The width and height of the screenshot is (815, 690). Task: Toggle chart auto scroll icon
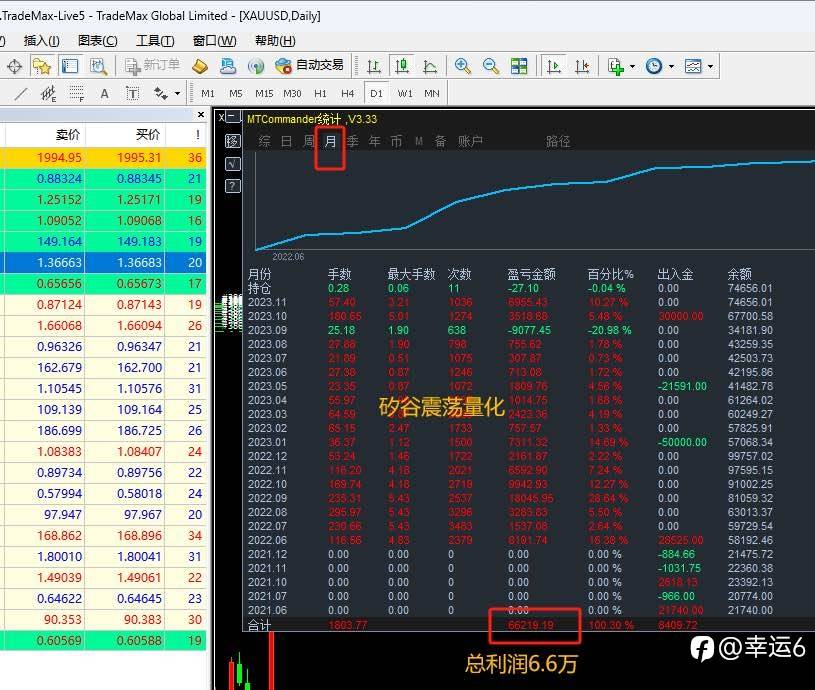pos(554,66)
